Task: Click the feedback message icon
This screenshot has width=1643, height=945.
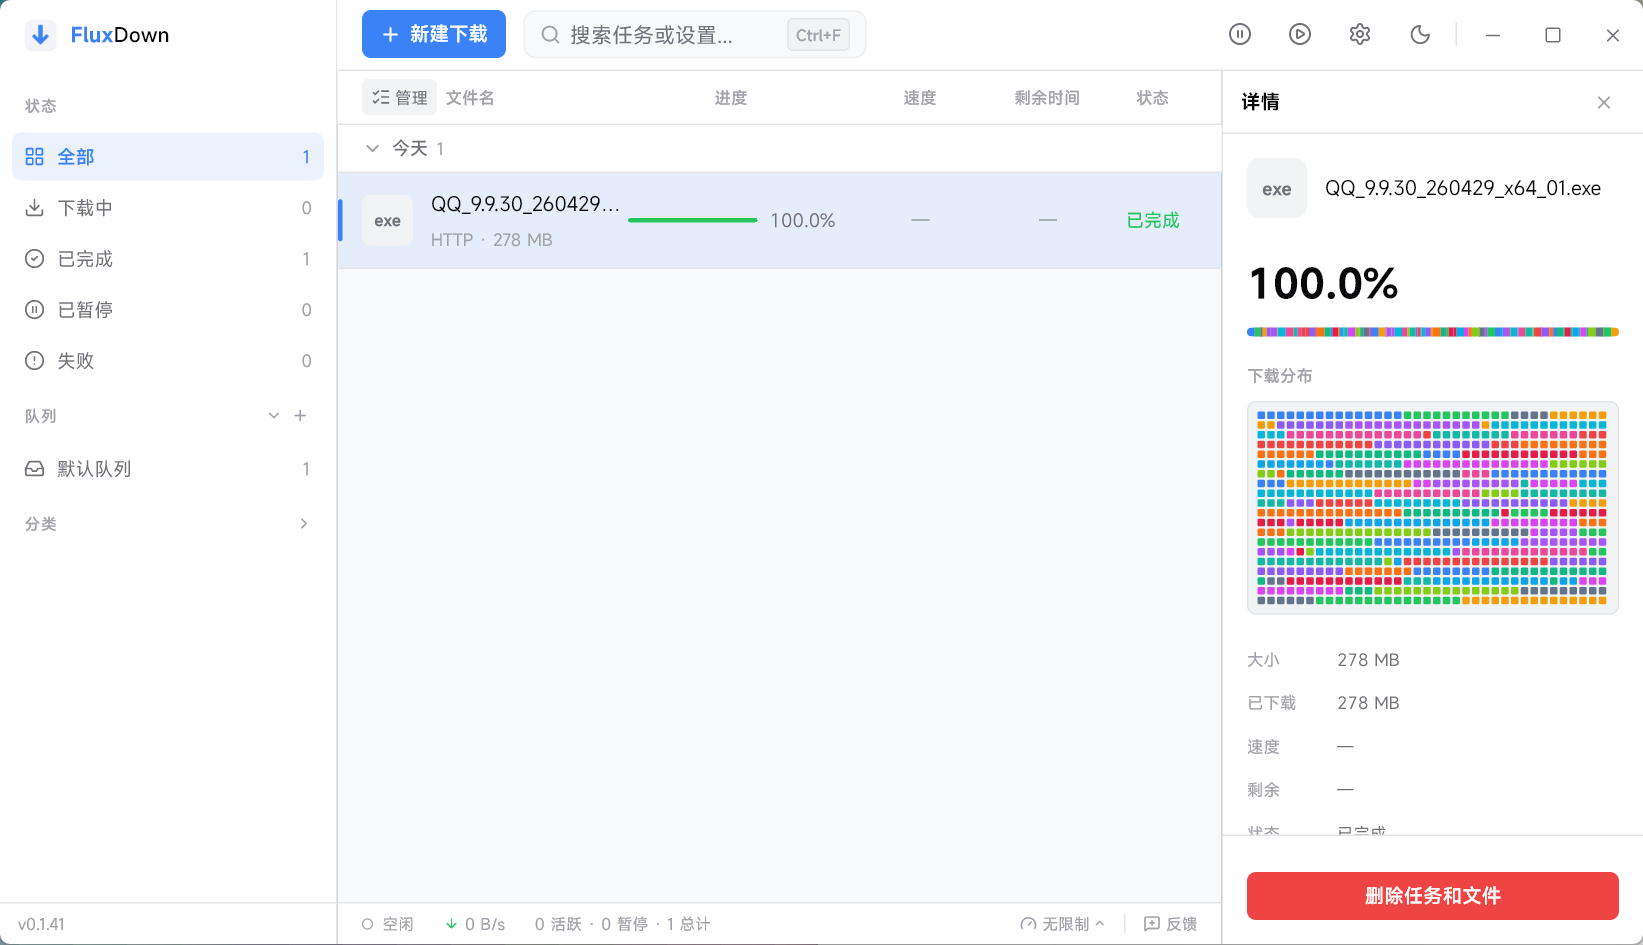Action: point(1152,924)
